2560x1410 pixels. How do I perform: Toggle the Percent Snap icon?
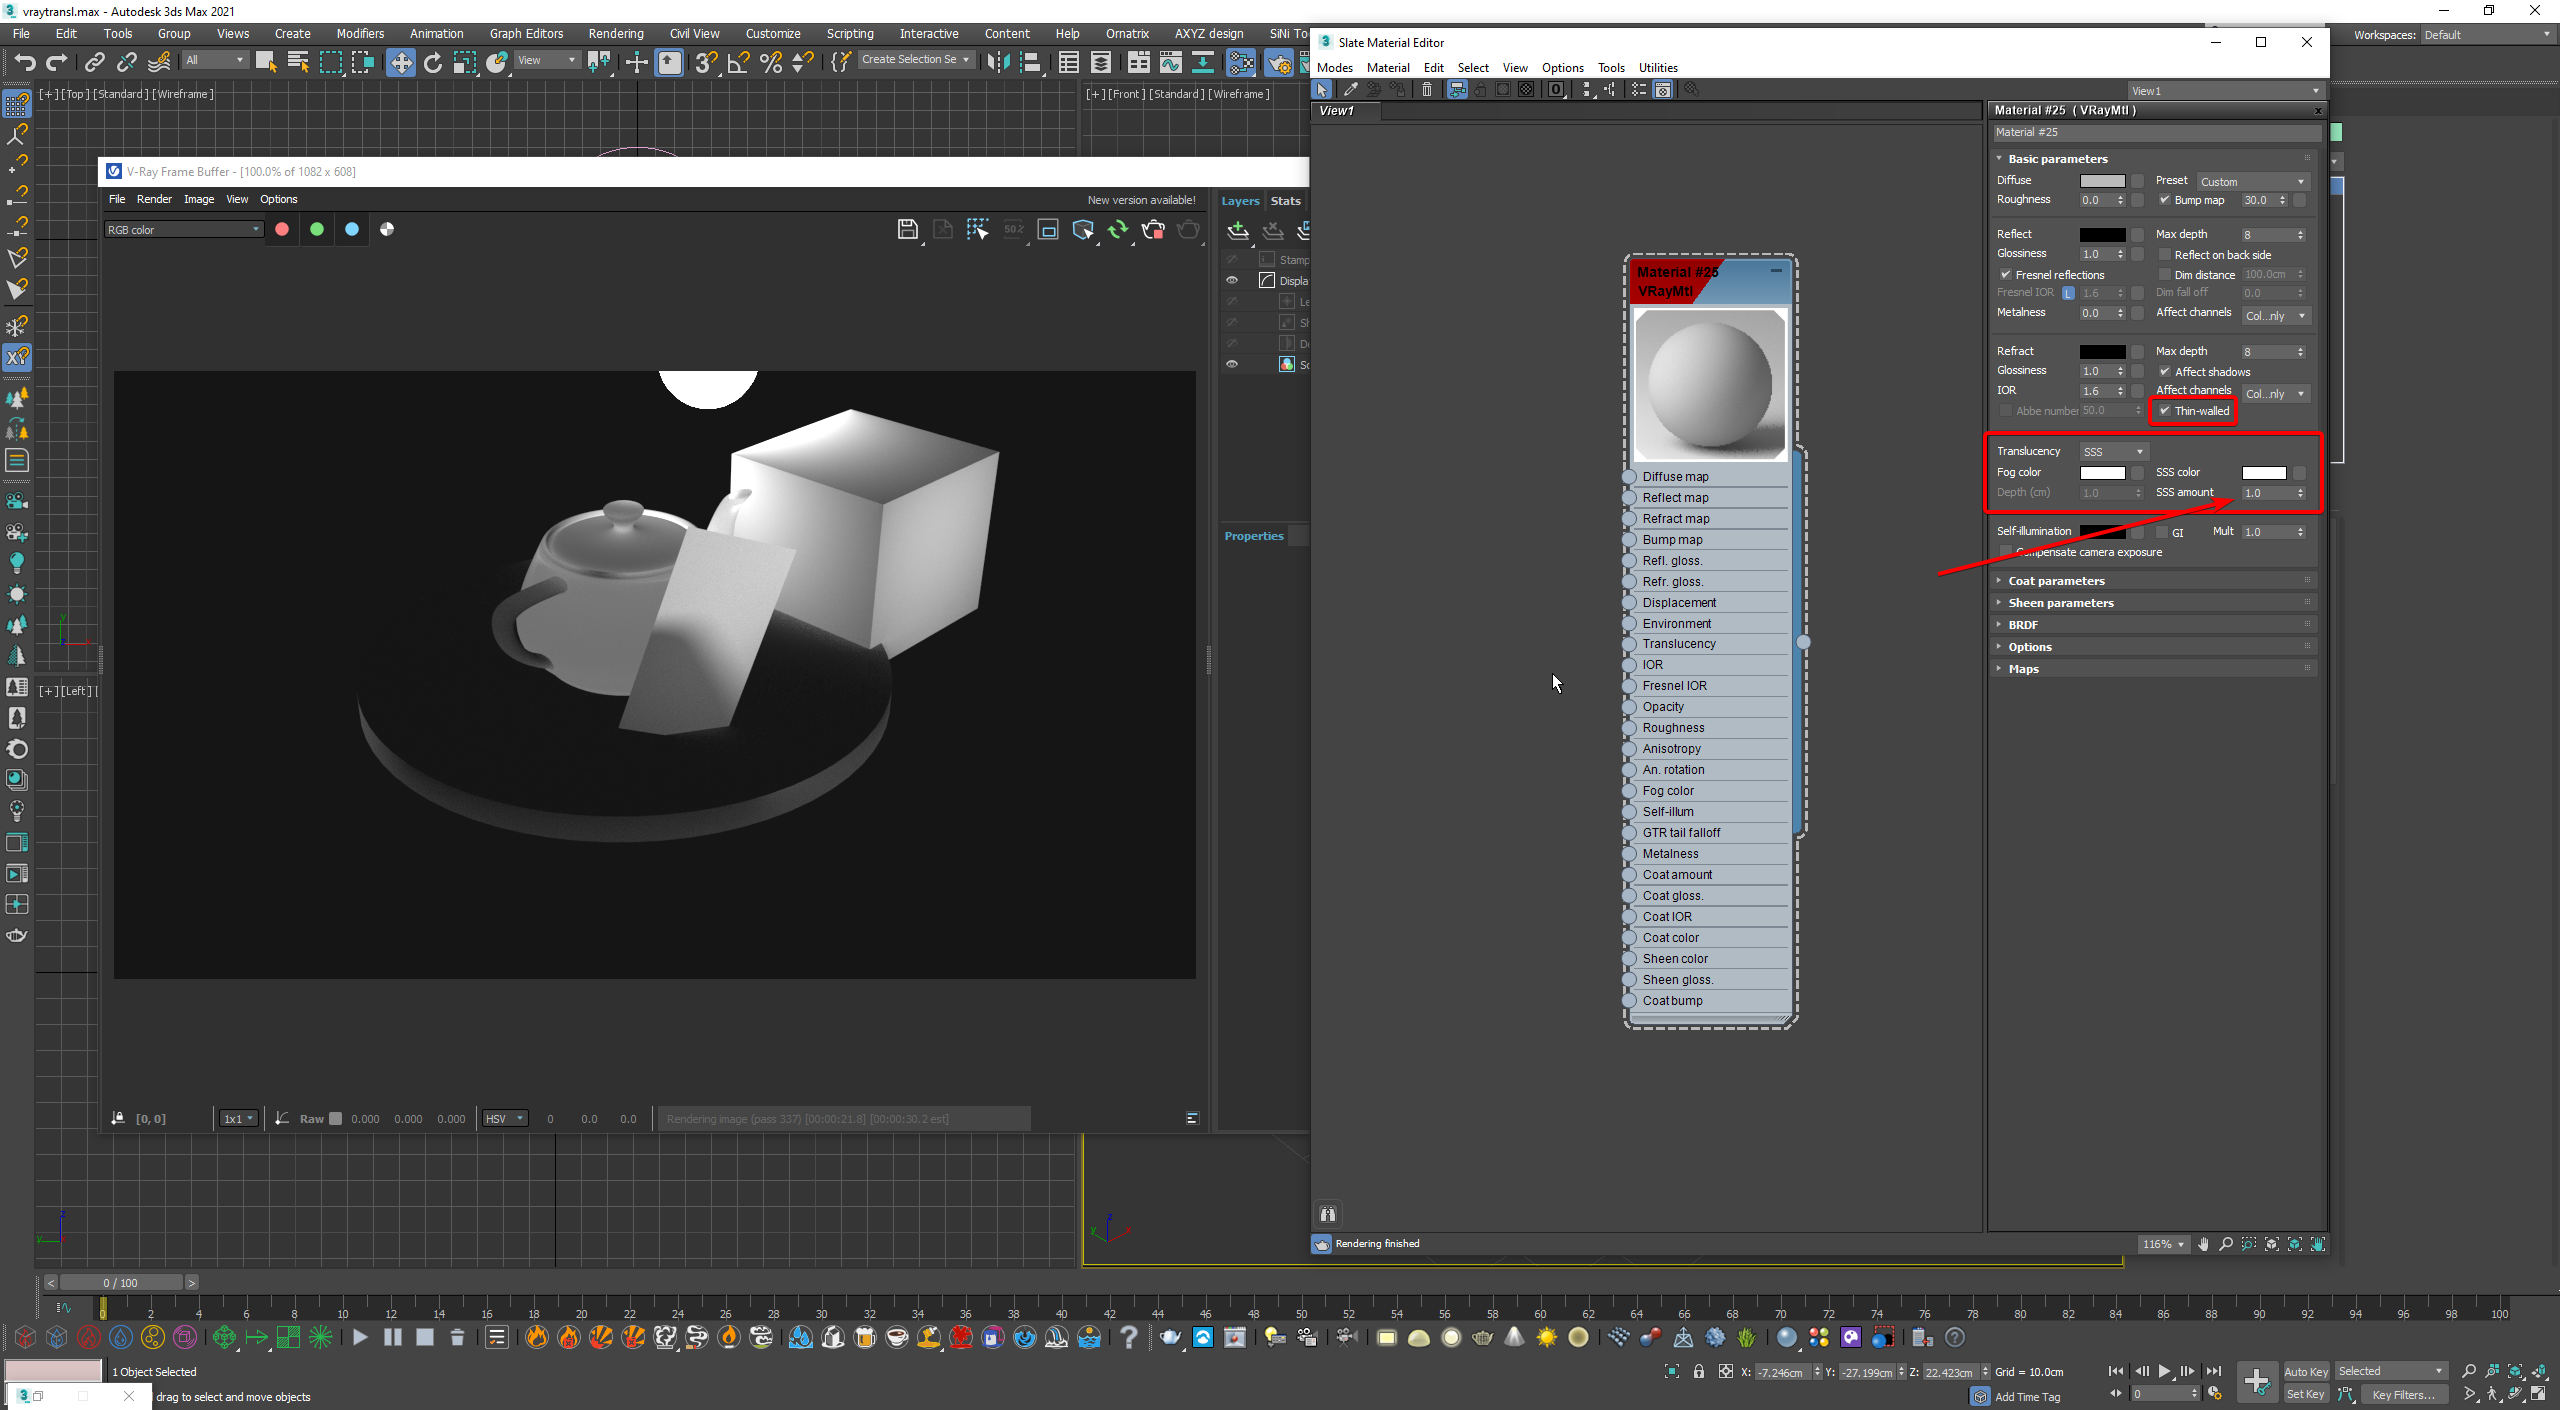coord(771,62)
